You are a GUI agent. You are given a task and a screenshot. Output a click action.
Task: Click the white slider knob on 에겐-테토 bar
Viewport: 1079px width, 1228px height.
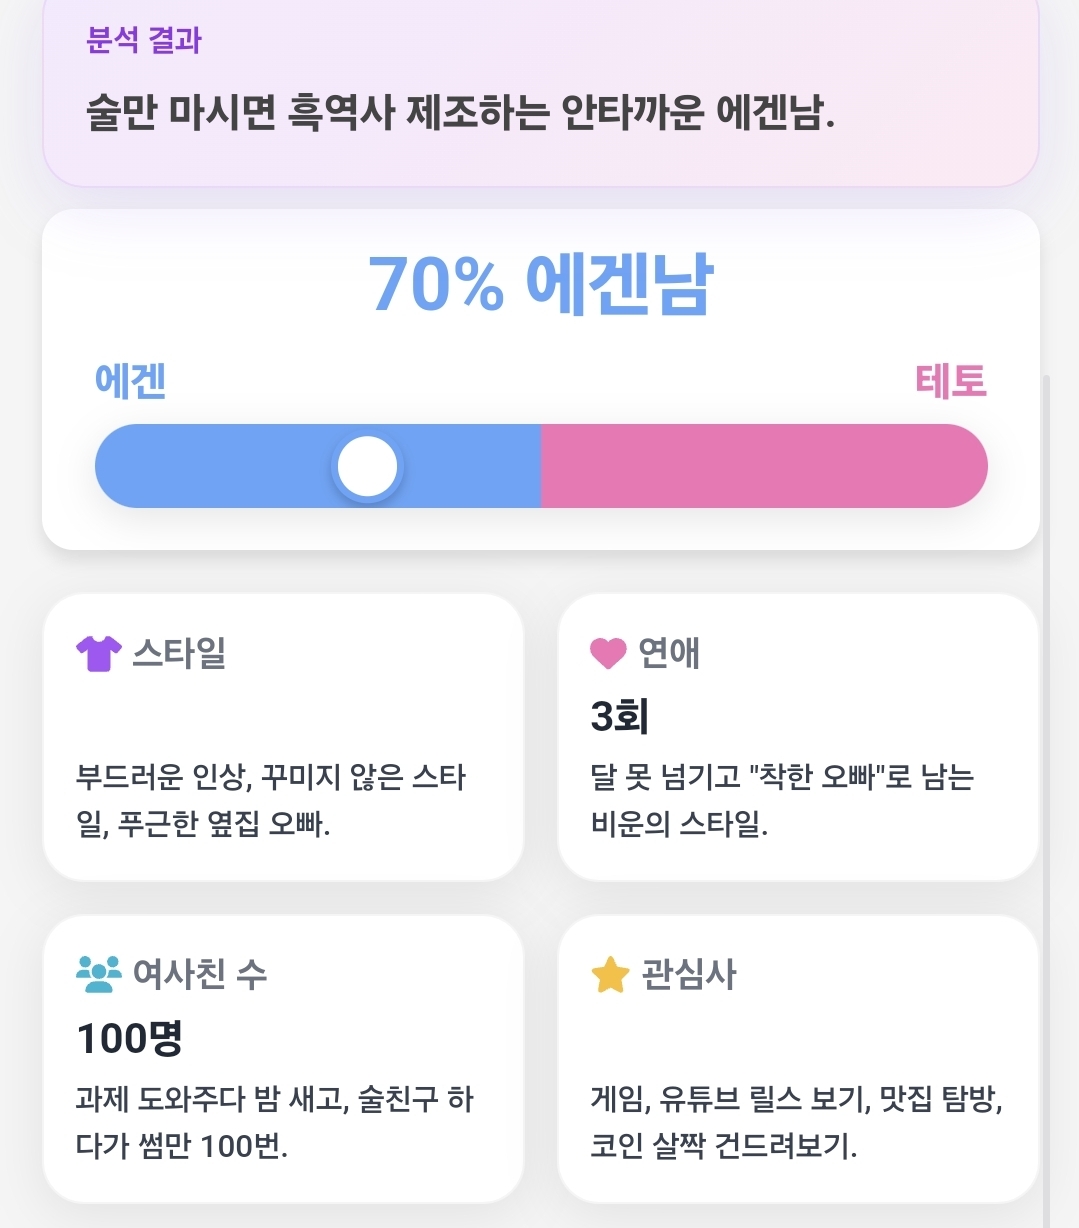point(367,467)
